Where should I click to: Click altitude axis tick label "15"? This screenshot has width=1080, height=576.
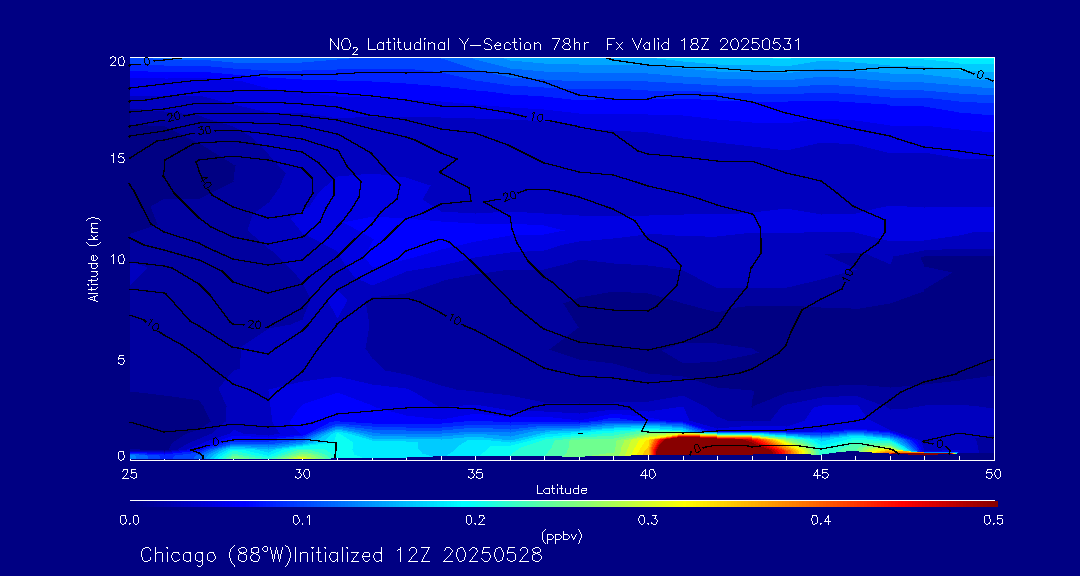point(117,158)
